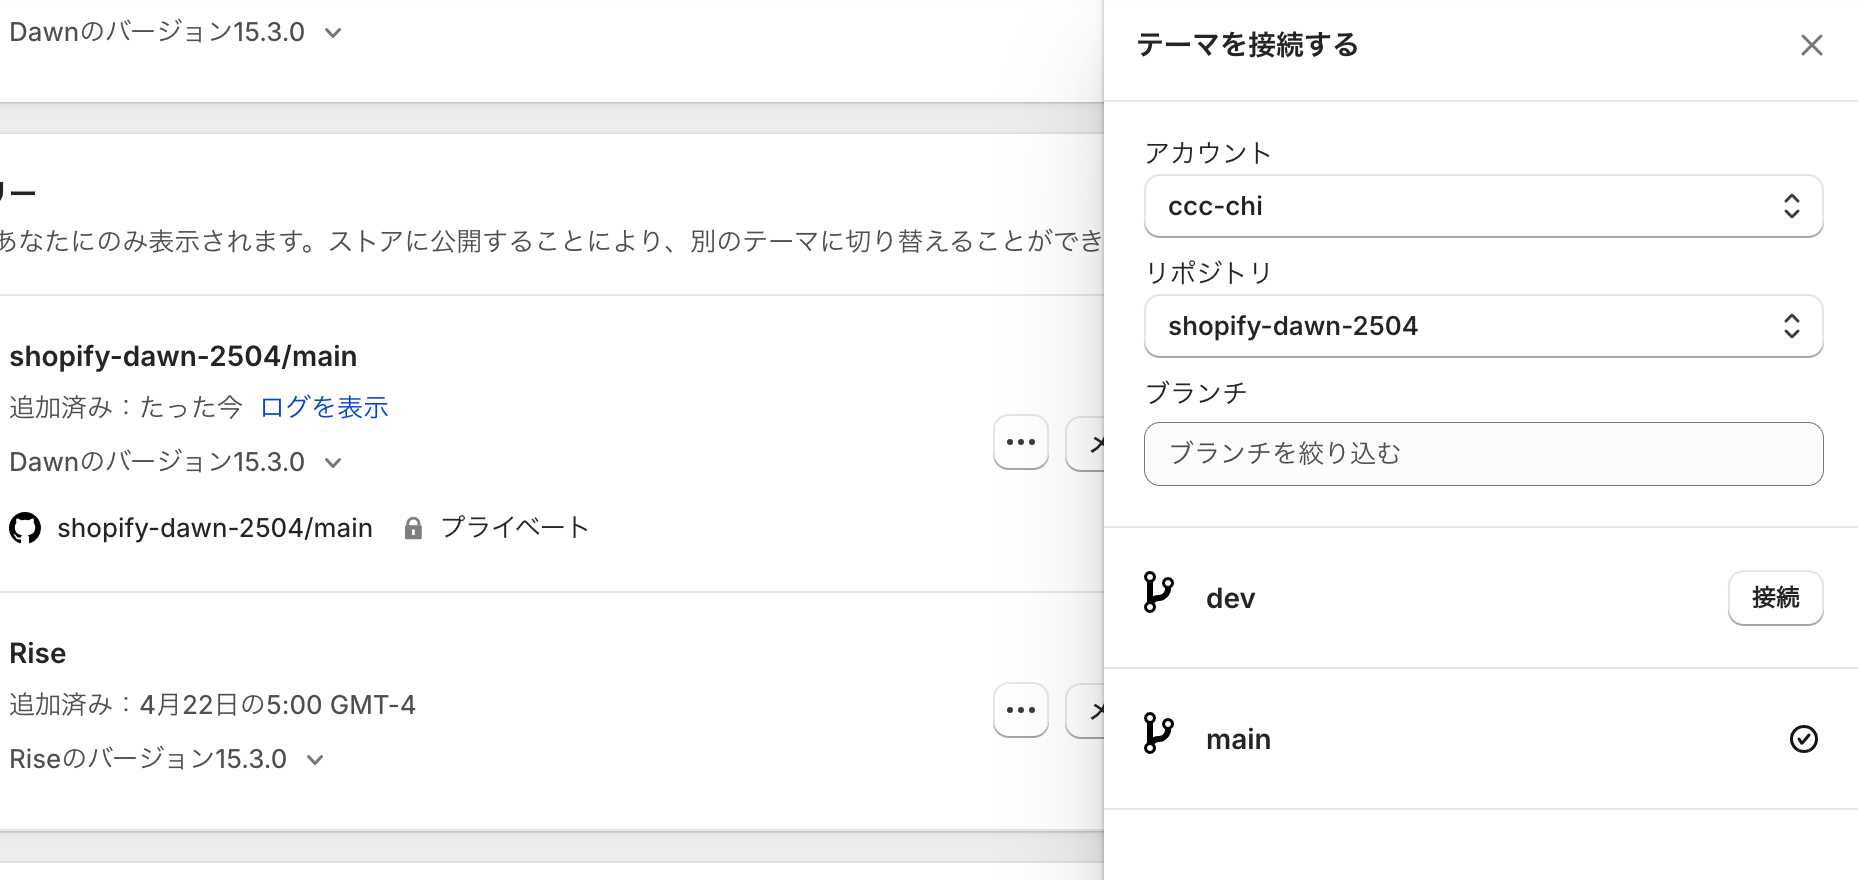This screenshot has height=880, width=1858.
Task: Select the main branch row
Action: click(1400, 738)
